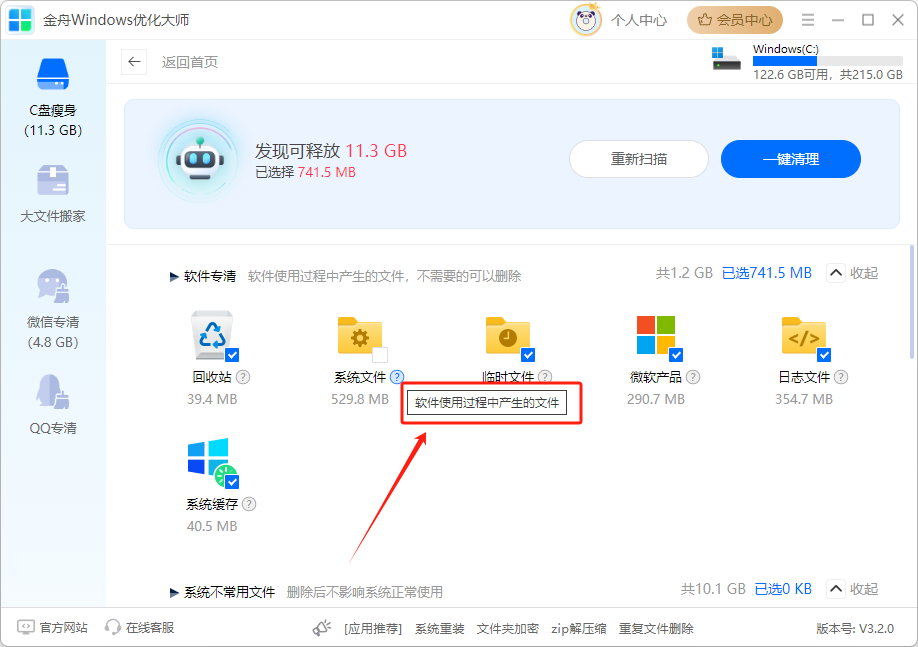This screenshot has width=918, height=647.
Task: Open the 重复文件删除 recommended app
Action: pos(656,629)
